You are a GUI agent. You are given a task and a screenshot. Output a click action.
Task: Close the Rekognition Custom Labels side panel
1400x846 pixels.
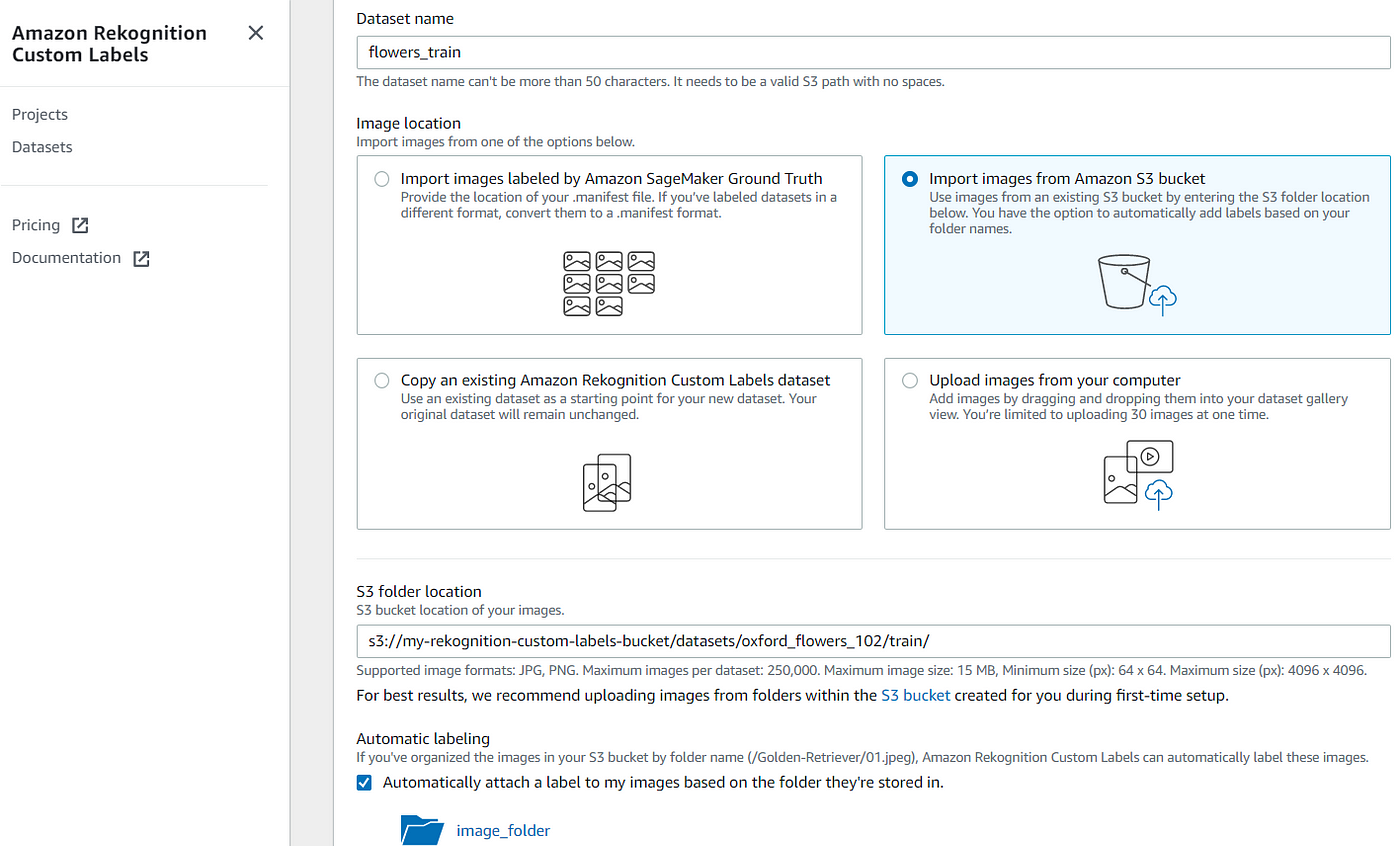(x=256, y=33)
